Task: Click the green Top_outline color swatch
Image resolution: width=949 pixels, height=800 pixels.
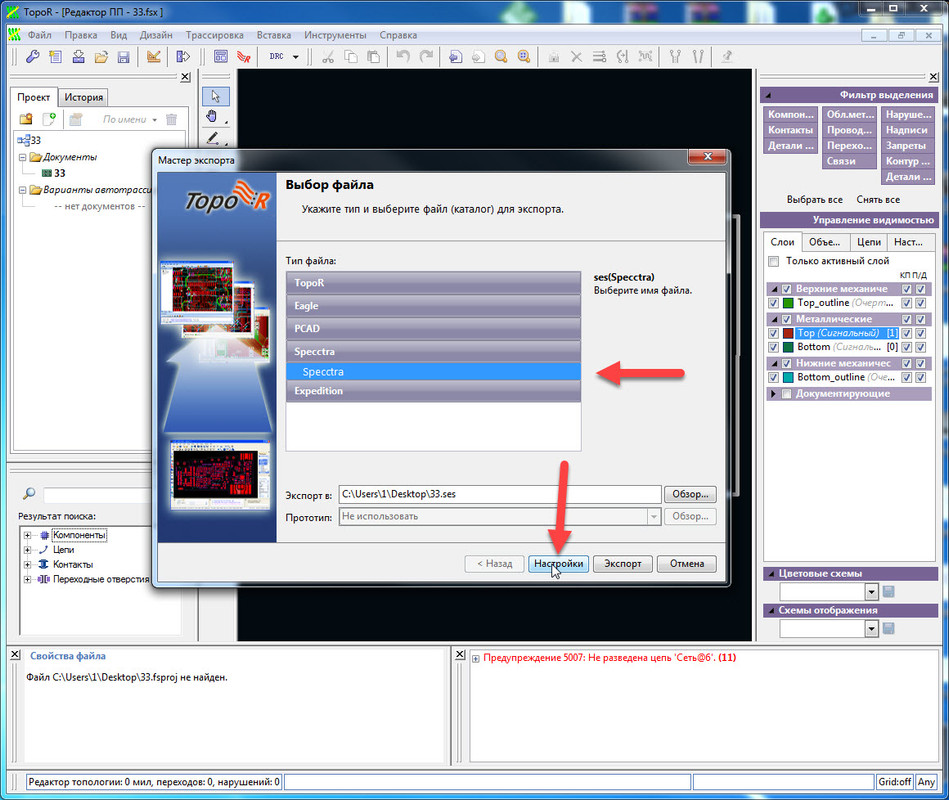Action: pos(788,303)
